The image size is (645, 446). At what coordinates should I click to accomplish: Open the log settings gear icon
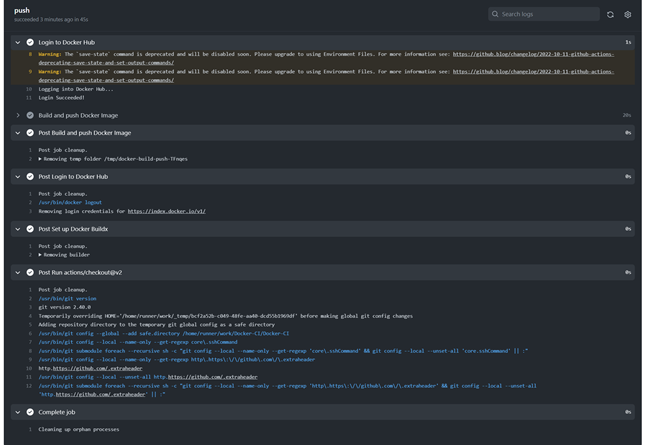(x=627, y=14)
